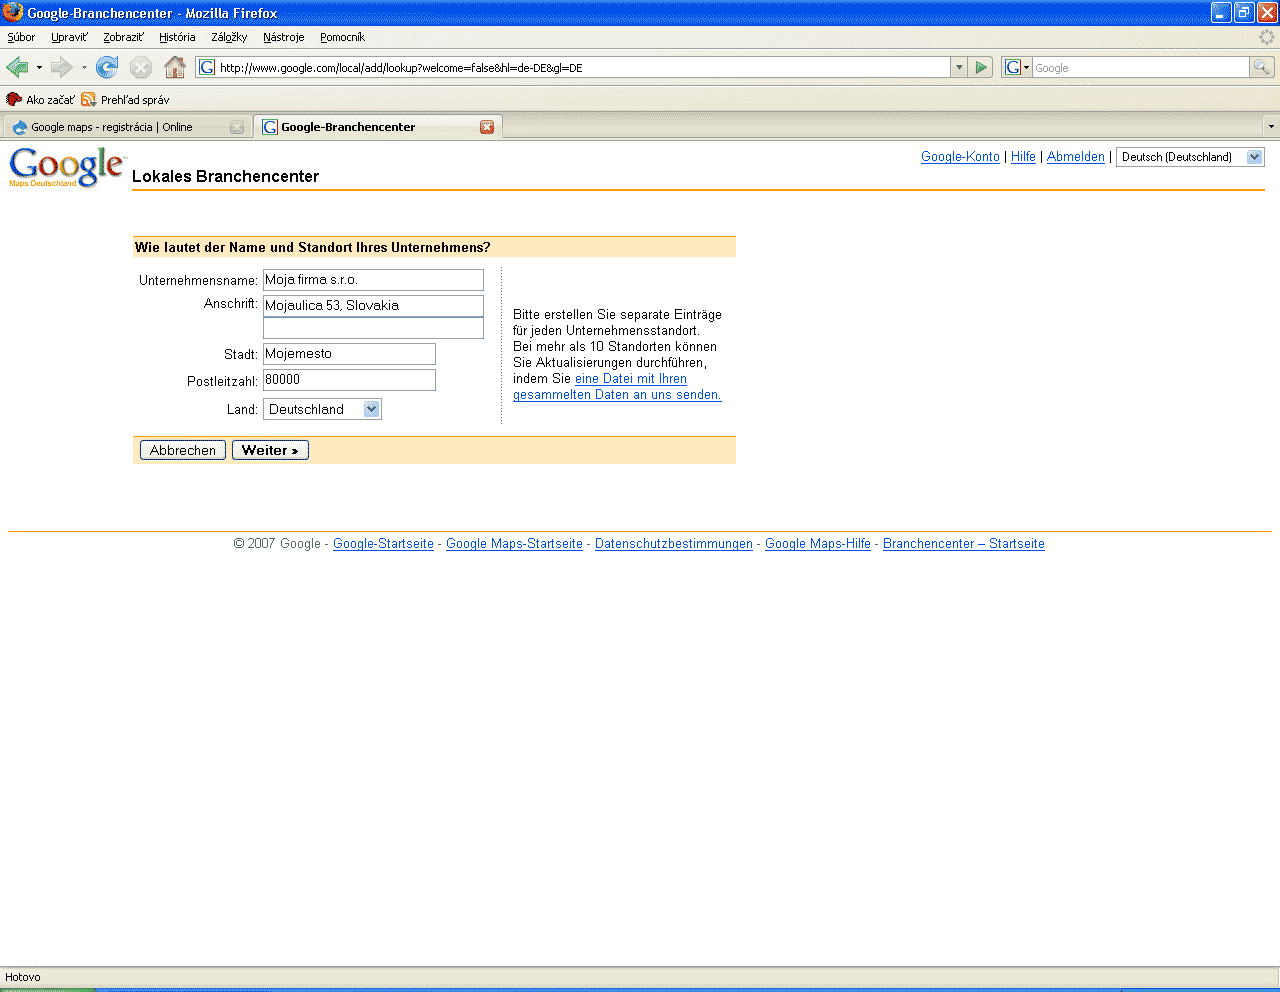Open the Google Maps-Startseite footer link
Screen dimensions: 1280x992
click(x=514, y=544)
